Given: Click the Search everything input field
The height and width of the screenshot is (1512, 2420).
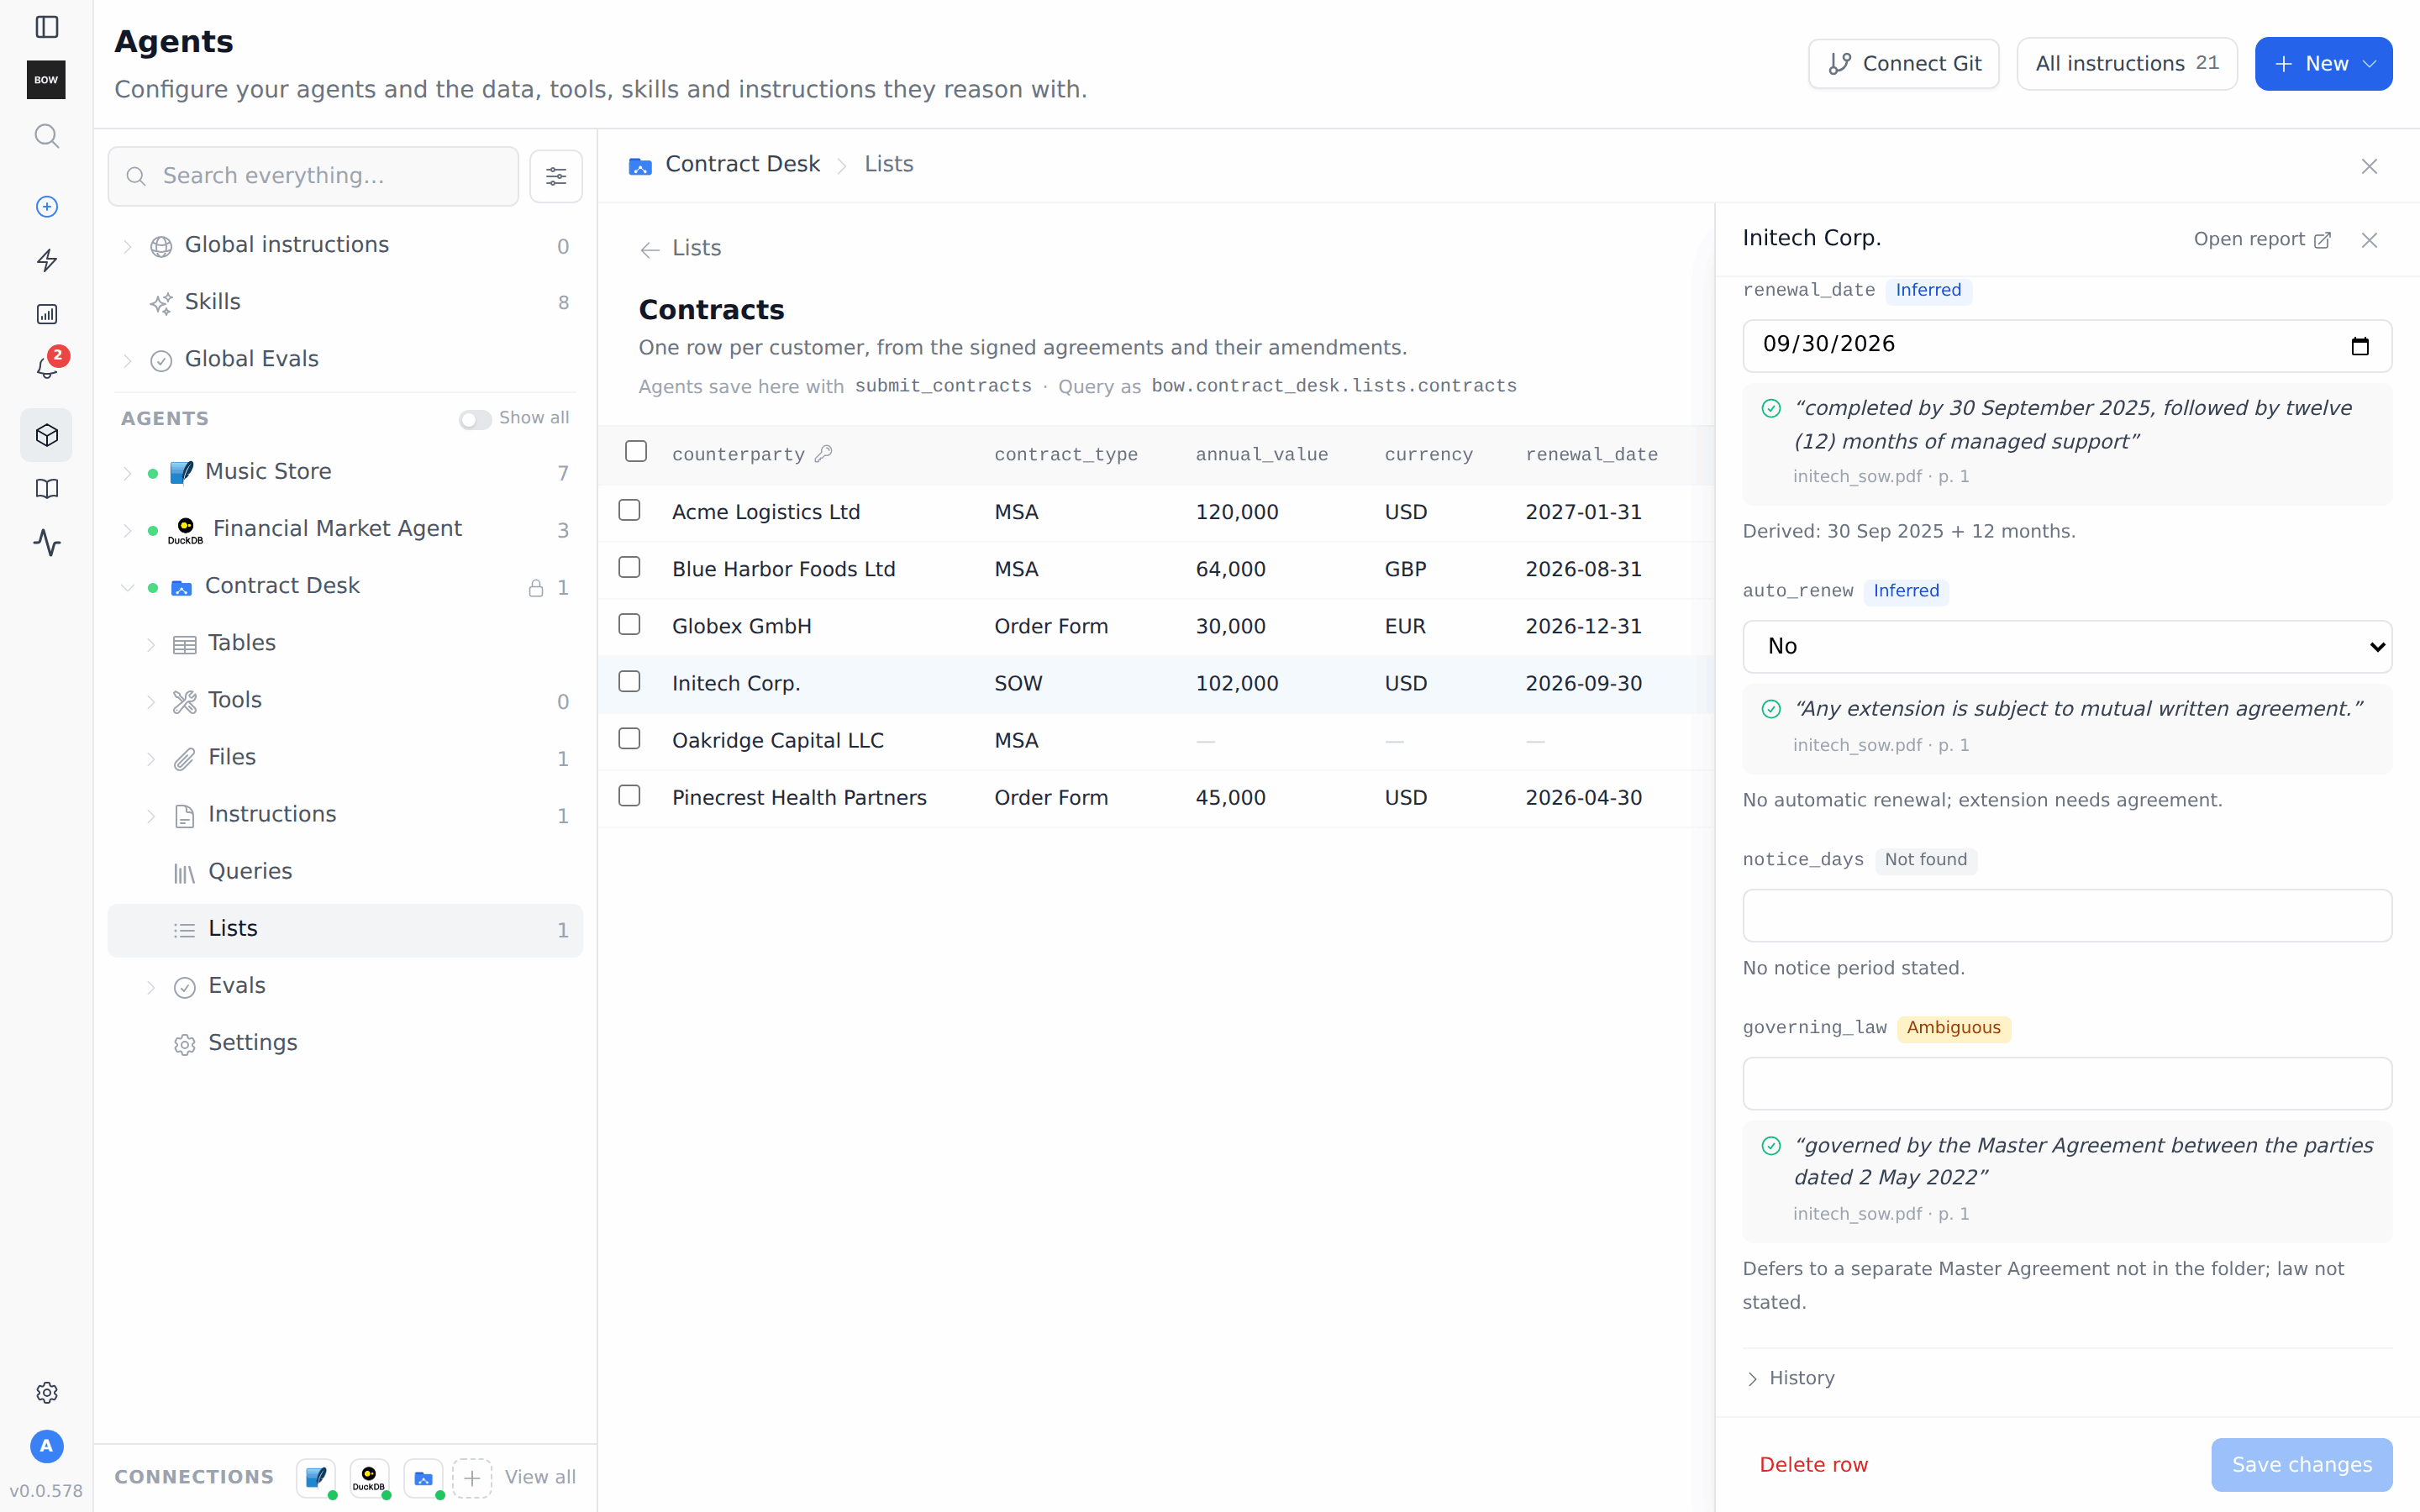Looking at the screenshot, I should (313, 176).
